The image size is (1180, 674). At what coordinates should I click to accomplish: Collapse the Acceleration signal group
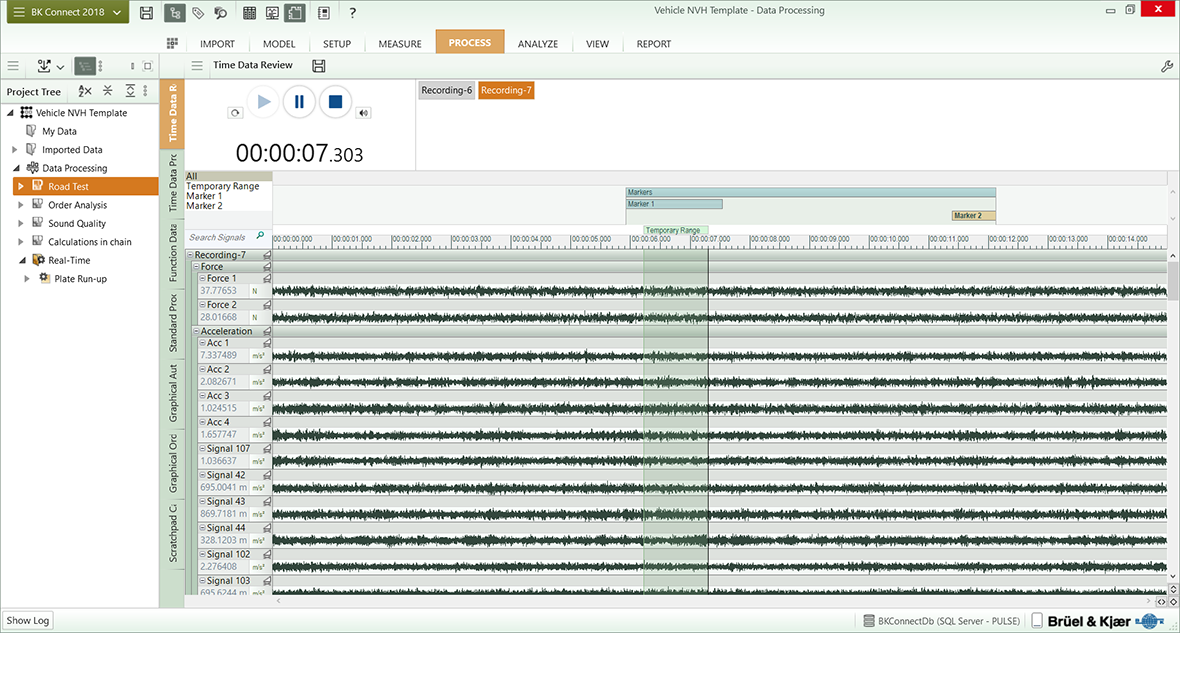194,331
